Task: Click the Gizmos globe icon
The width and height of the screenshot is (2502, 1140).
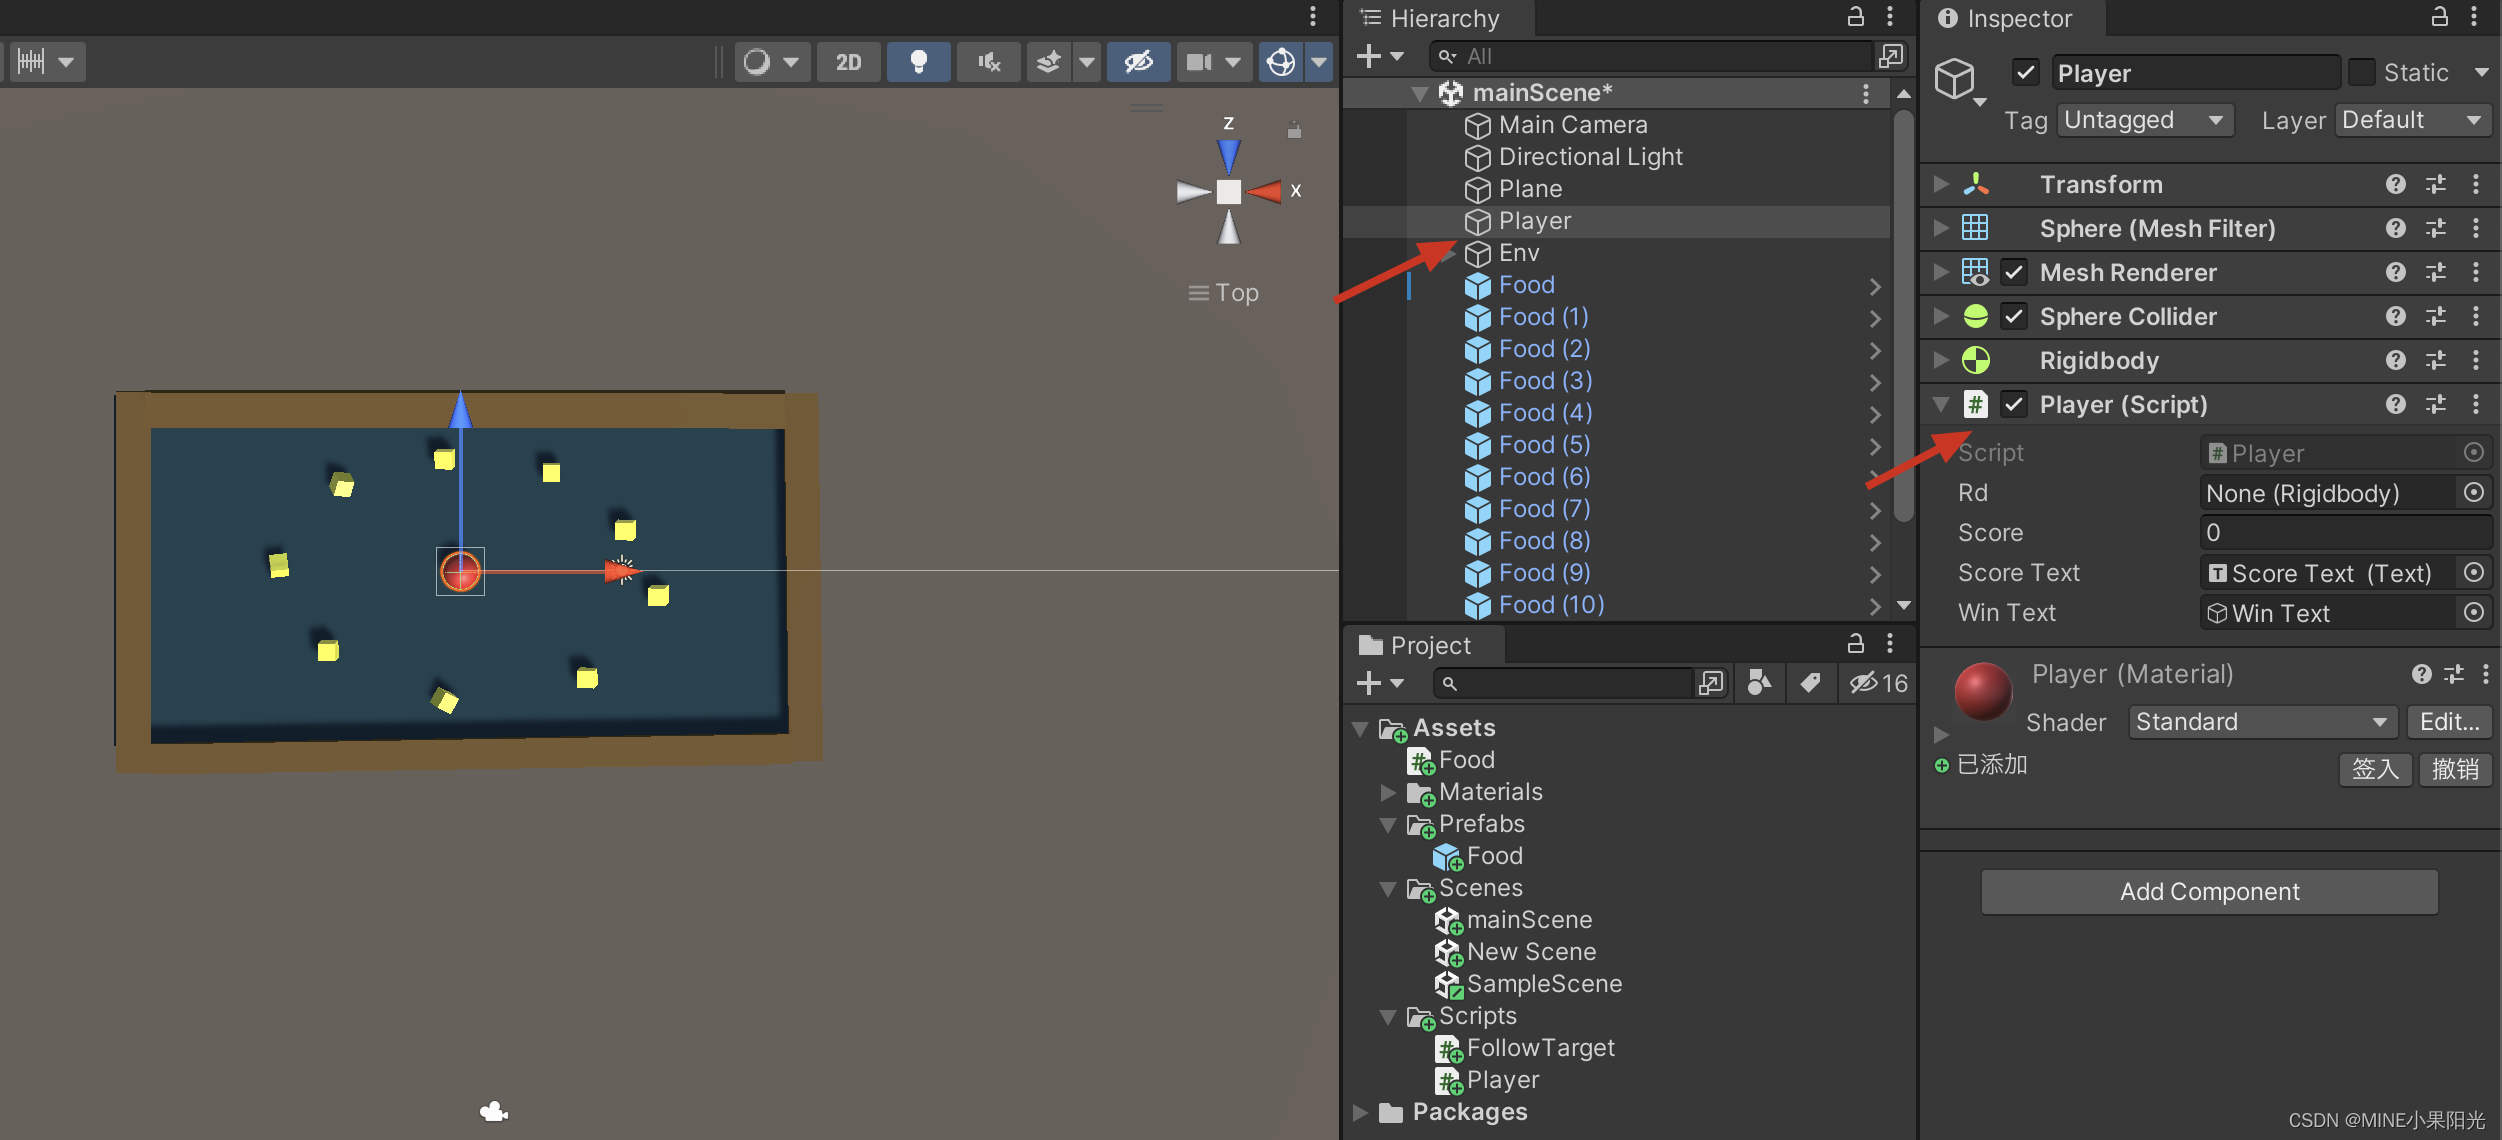Action: (x=1281, y=62)
